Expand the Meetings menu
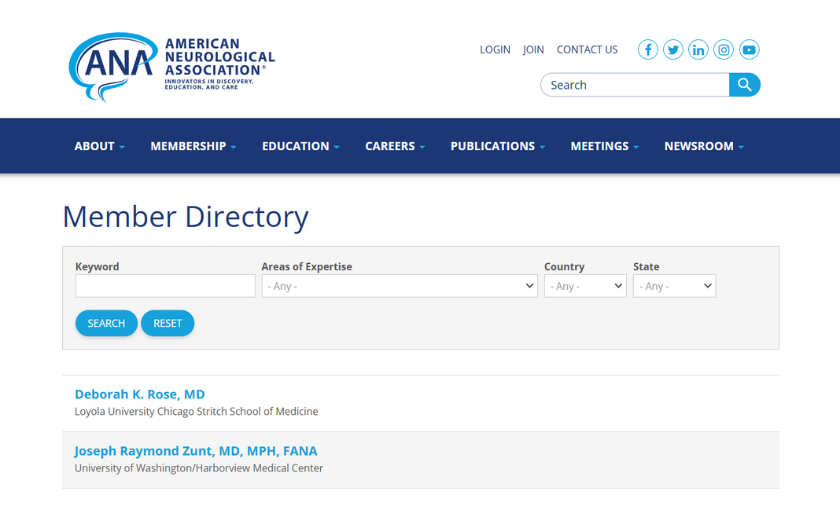Image resolution: width=840 pixels, height=519 pixels. point(604,146)
